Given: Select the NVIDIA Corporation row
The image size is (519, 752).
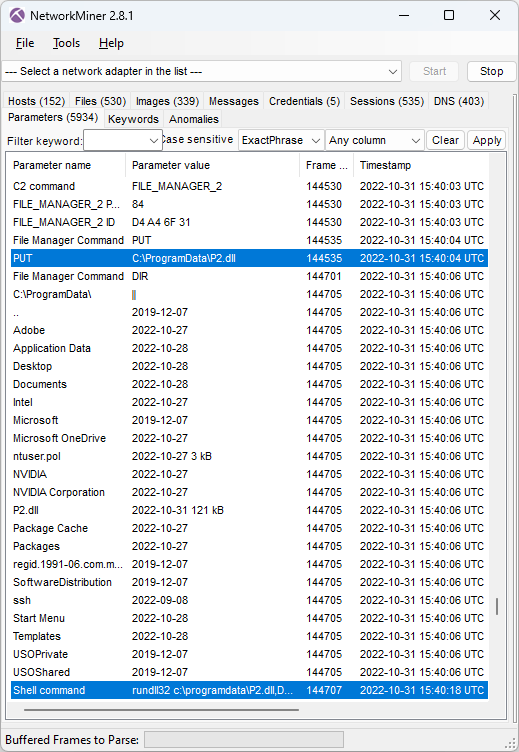Looking at the screenshot, I should pyautogui.click(x=249, y=492).
